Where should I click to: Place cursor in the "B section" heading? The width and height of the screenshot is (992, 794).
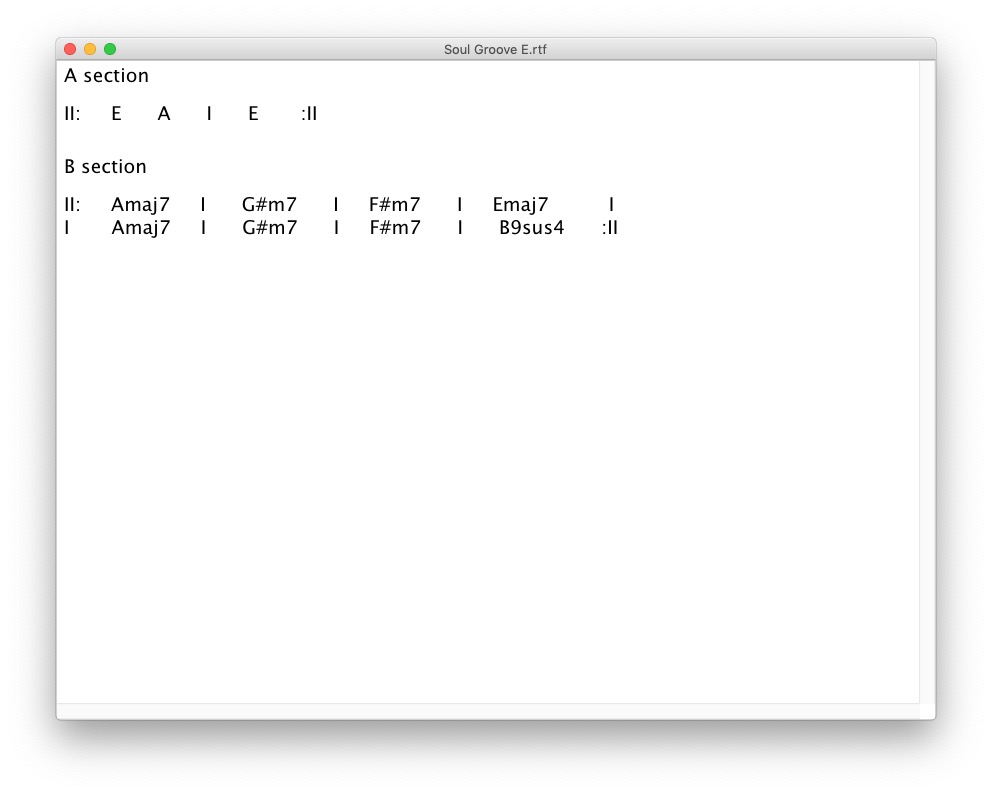[x=105, y=167]
